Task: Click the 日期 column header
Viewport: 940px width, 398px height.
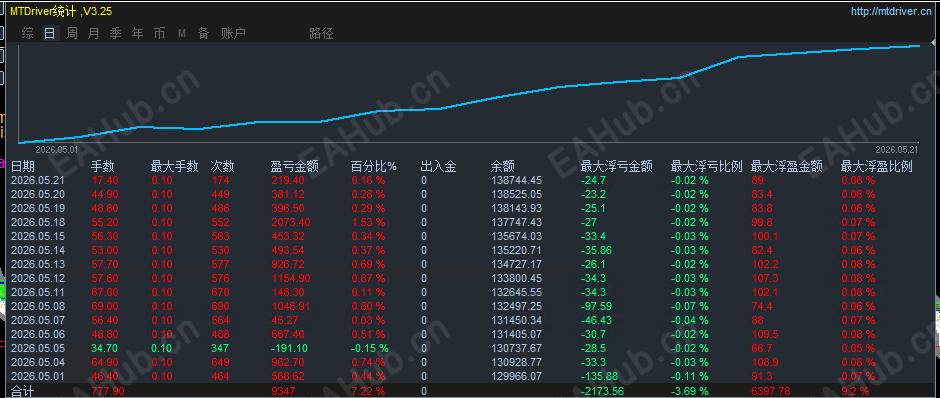Action: [x=23, y=167]
